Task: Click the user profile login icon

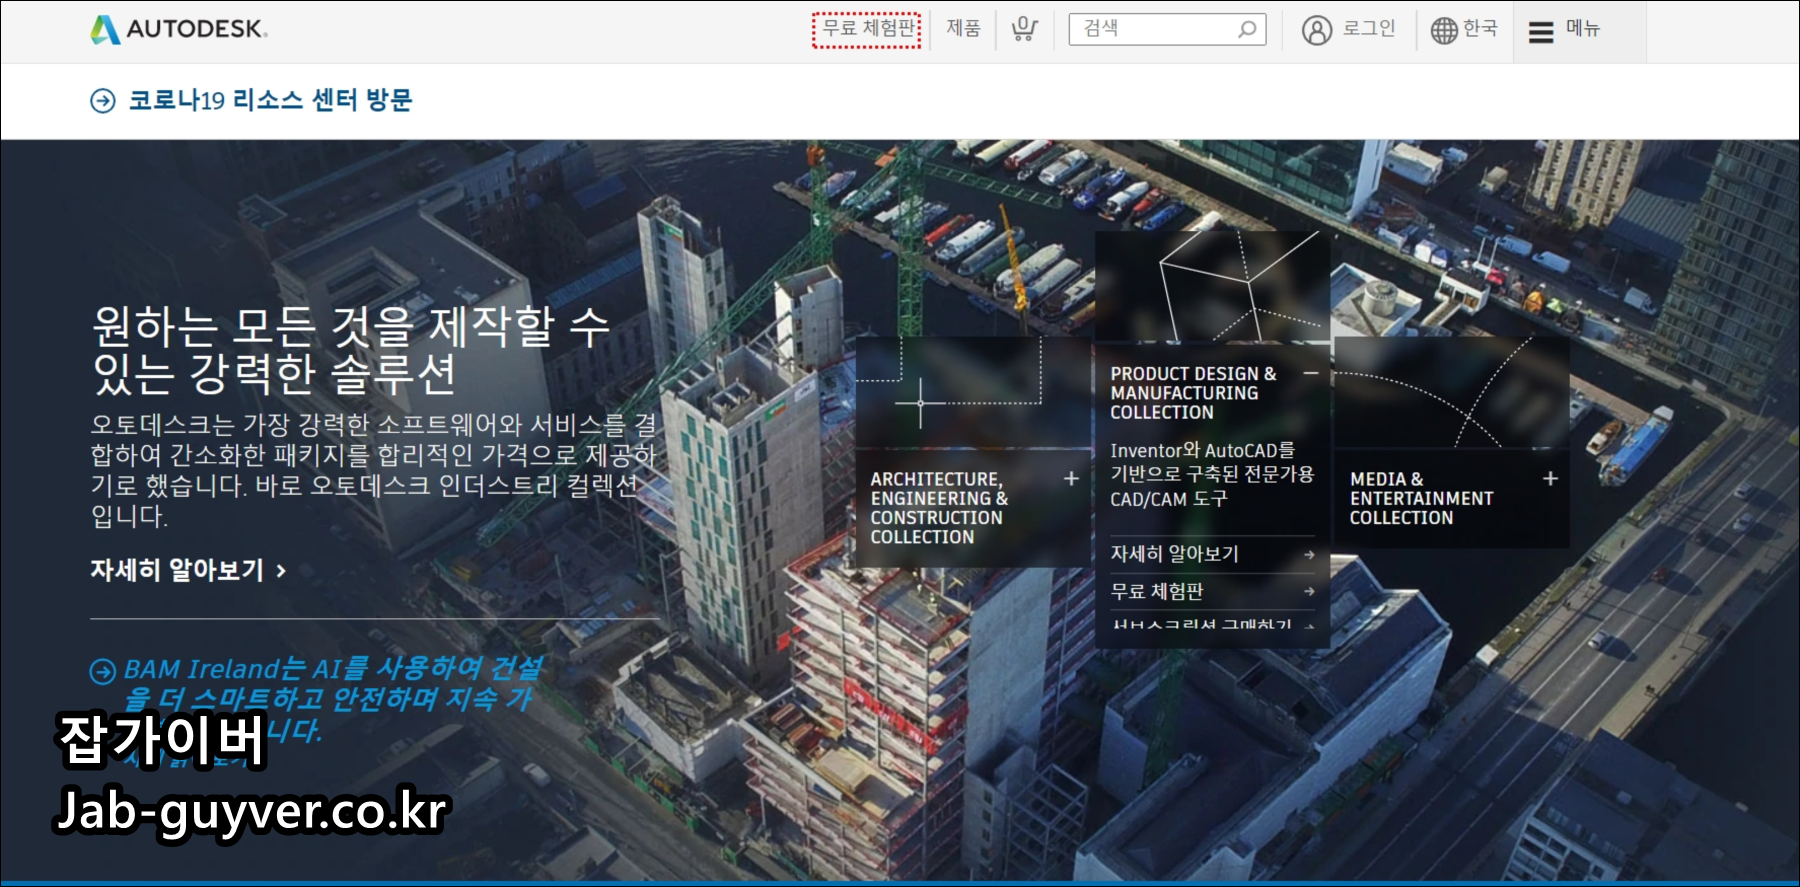Action: coord(1317,30)
